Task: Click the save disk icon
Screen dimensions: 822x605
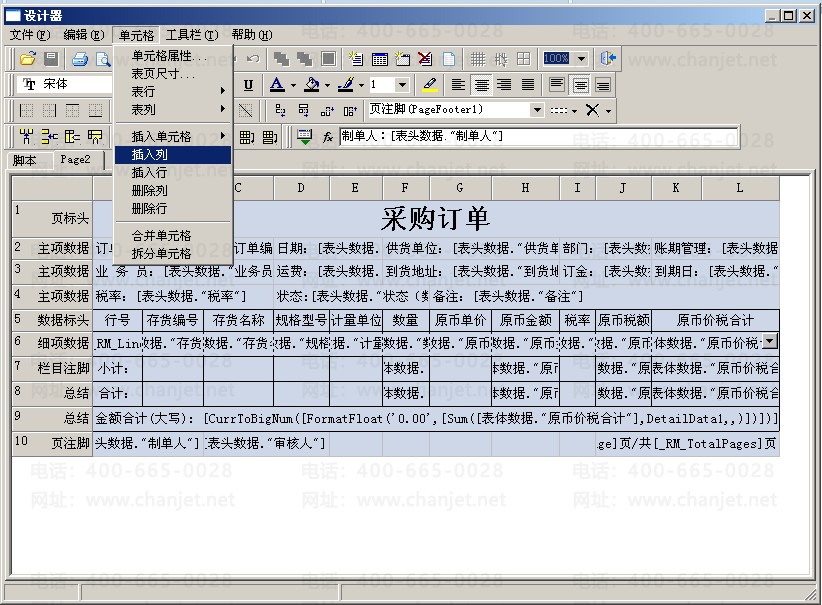Action: coord(50,59)
